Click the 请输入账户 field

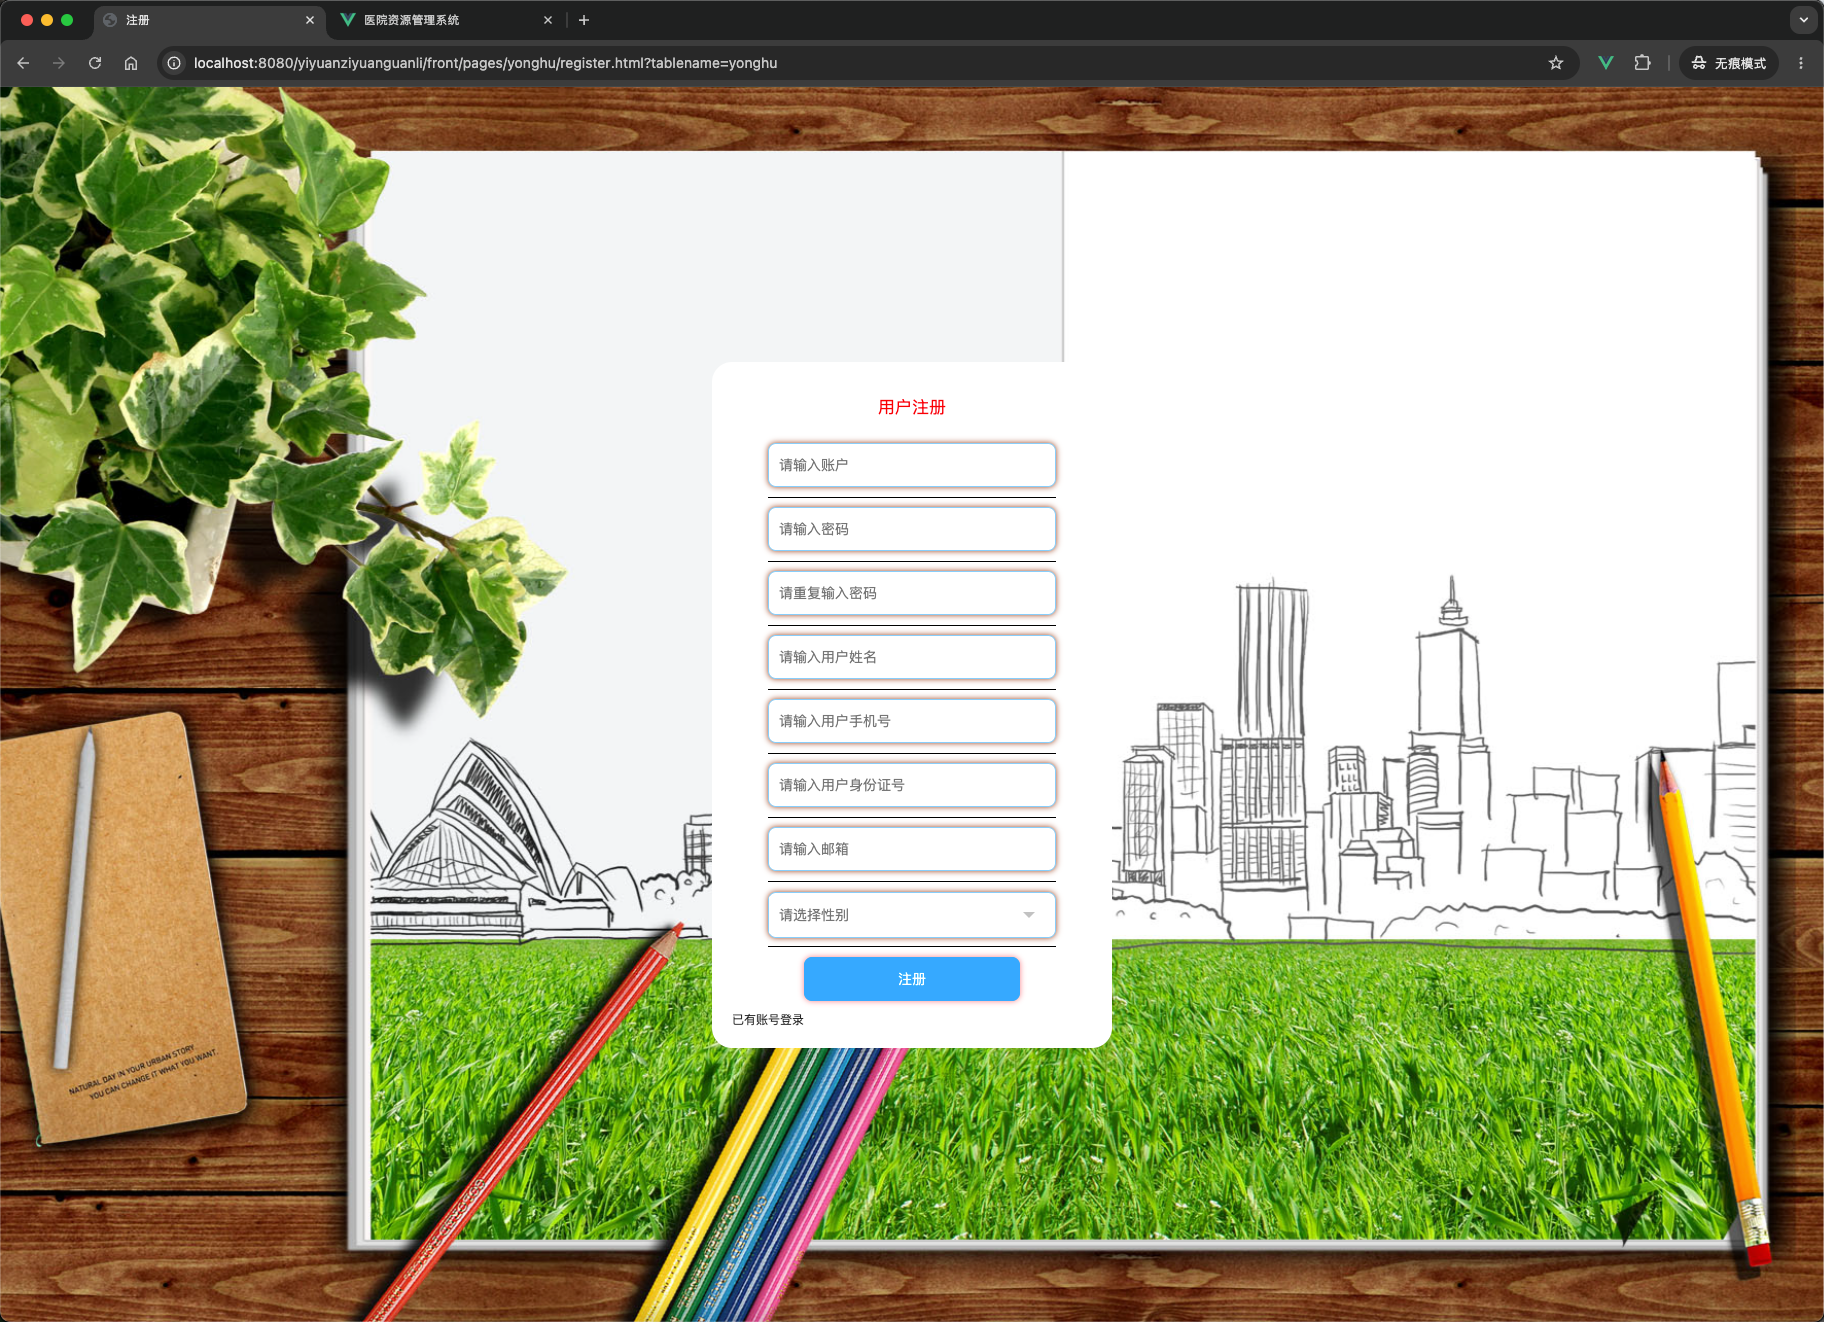(x=912, y=465)
